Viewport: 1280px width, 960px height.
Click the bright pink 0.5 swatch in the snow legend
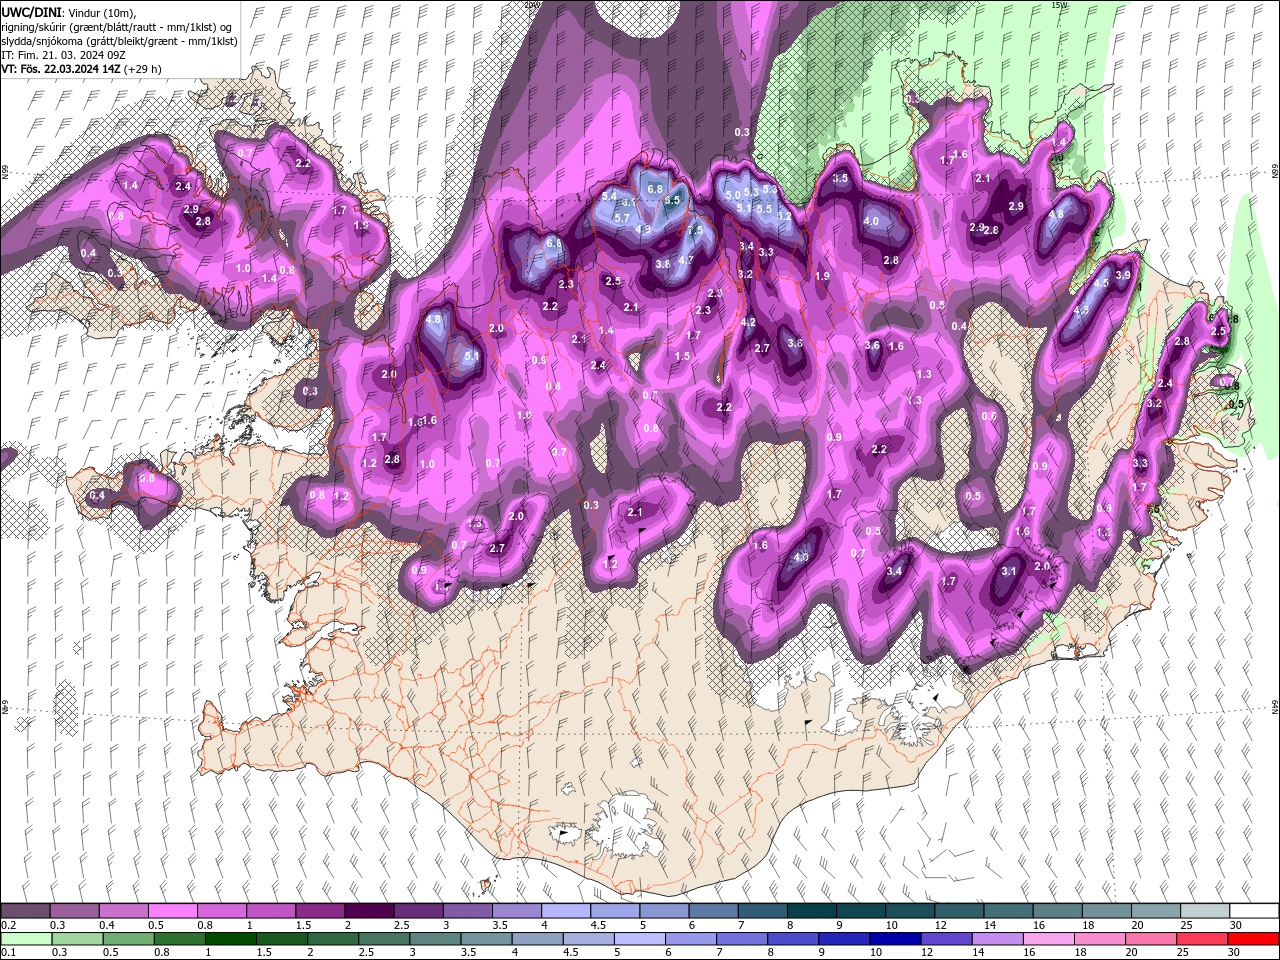coord(172,911)
